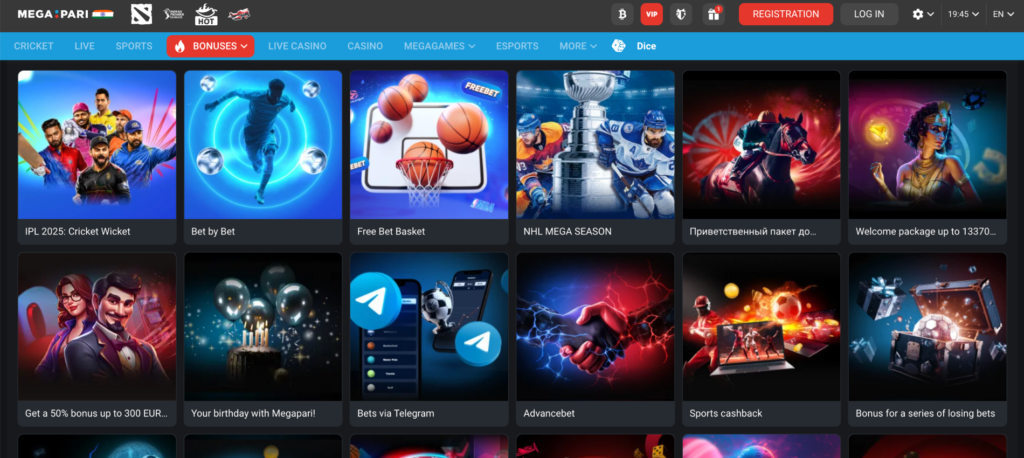Go to the SPORTS section

134,46
